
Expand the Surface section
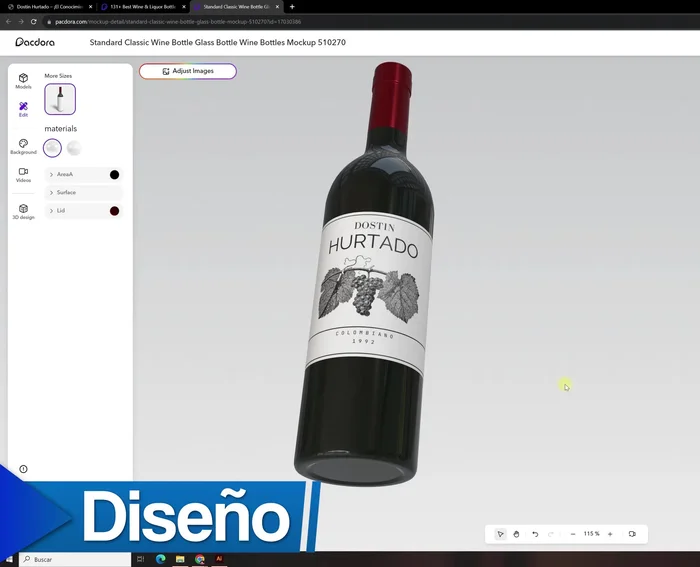pyautogui.click(x=83, y=192)
